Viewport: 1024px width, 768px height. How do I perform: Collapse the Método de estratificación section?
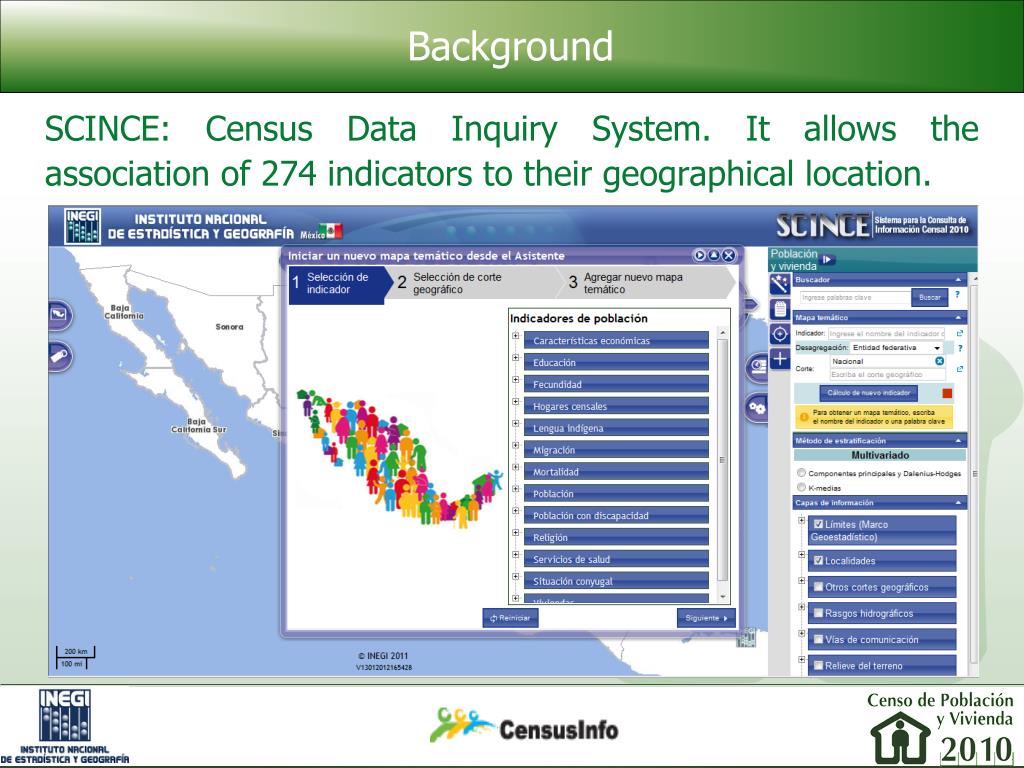958,441
